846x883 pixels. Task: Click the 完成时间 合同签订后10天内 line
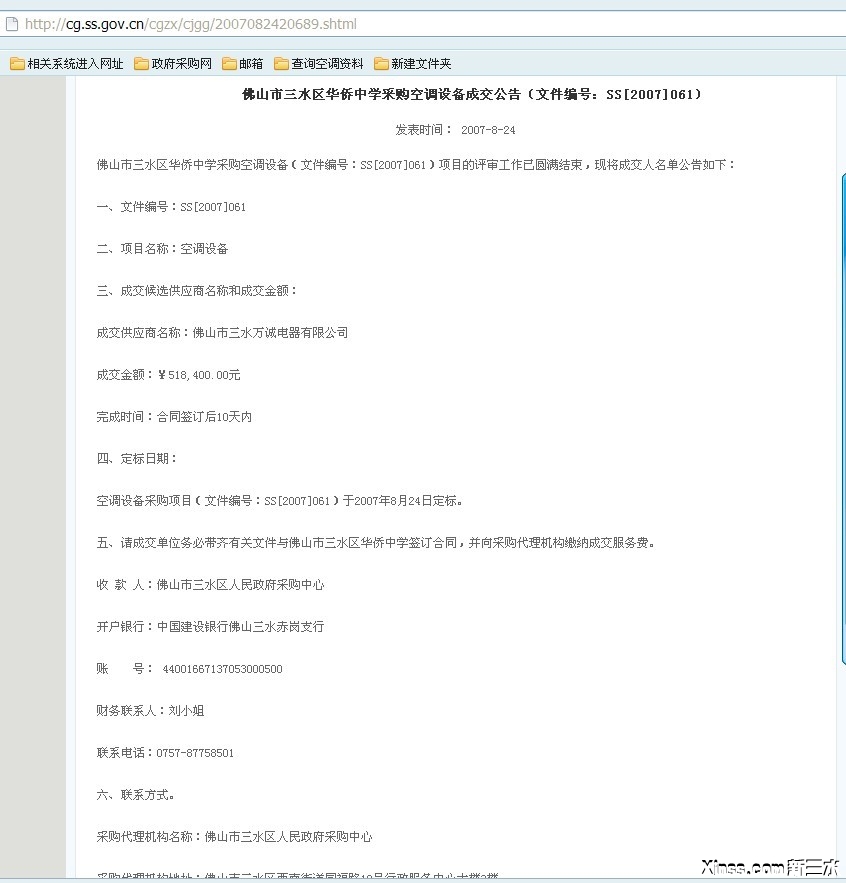[x=174, y=417]
